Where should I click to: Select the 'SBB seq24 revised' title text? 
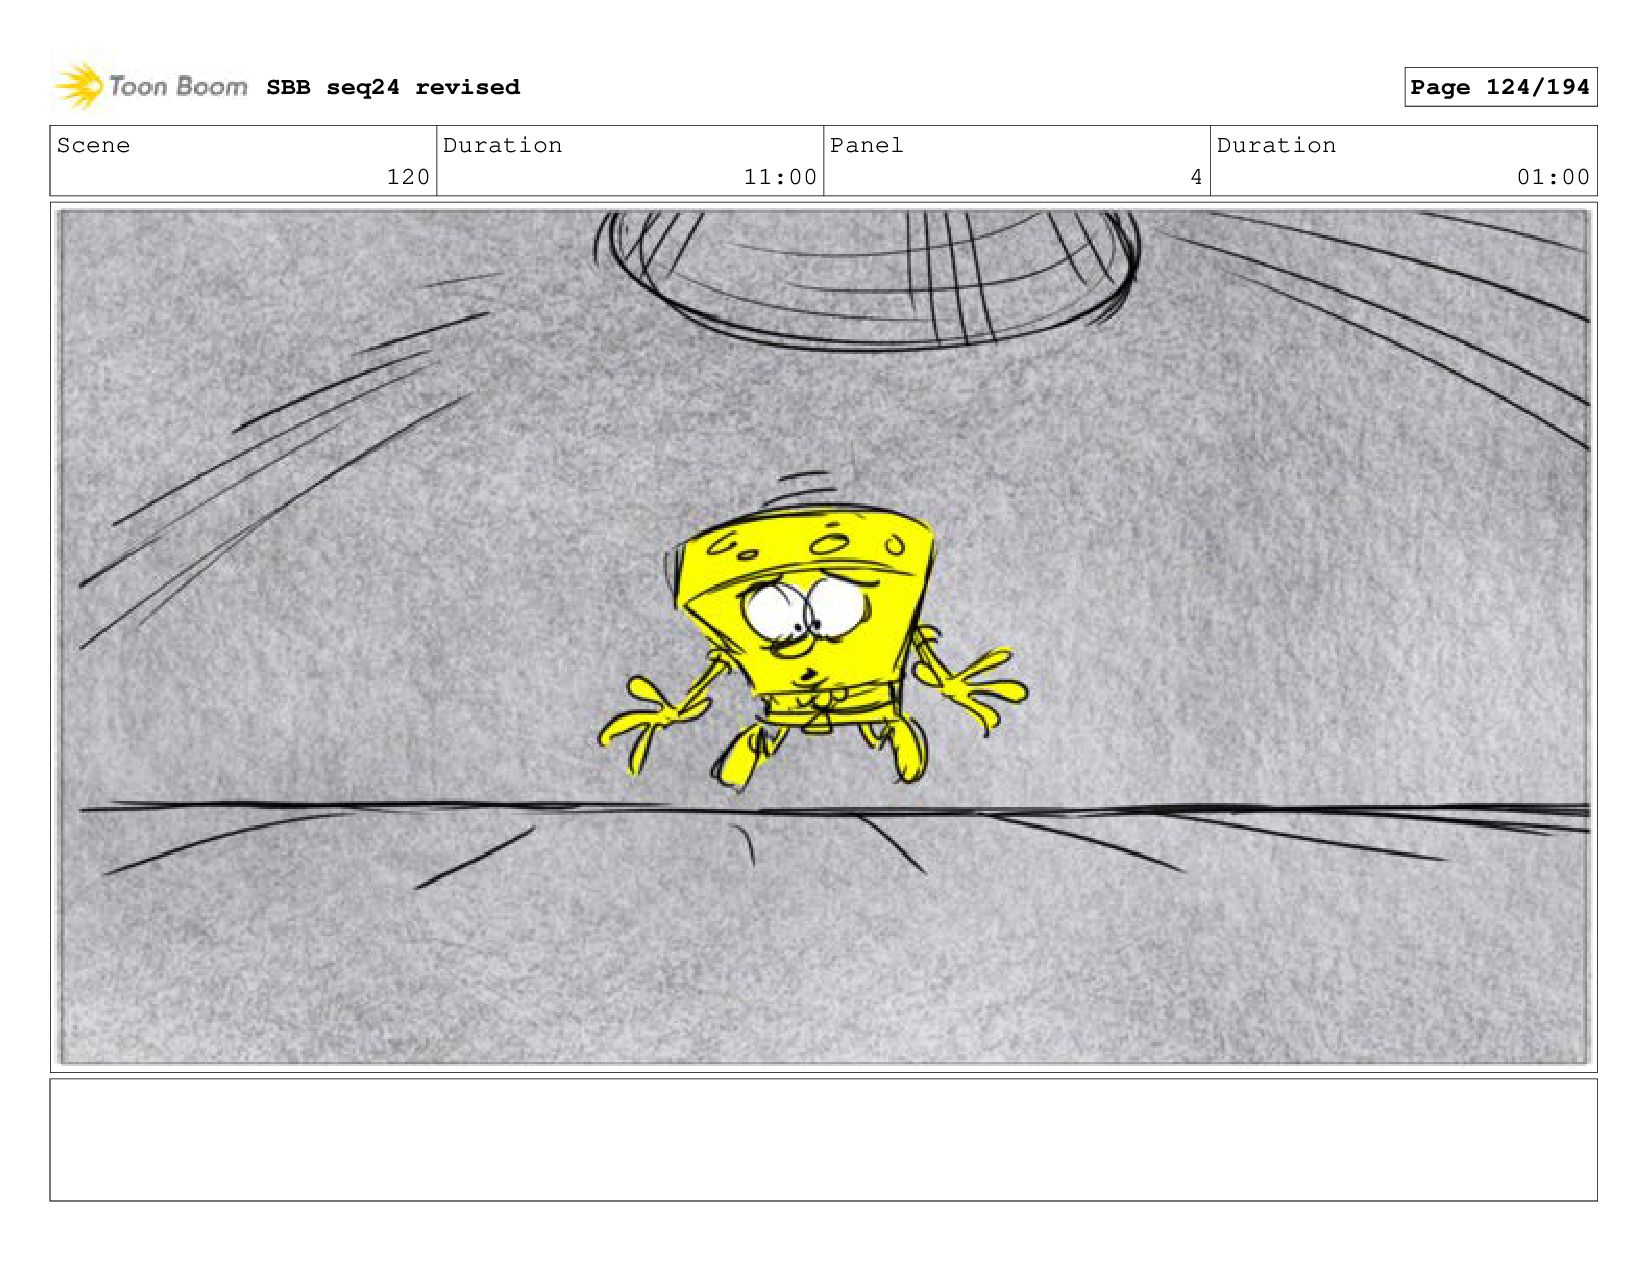coord(393,87)
